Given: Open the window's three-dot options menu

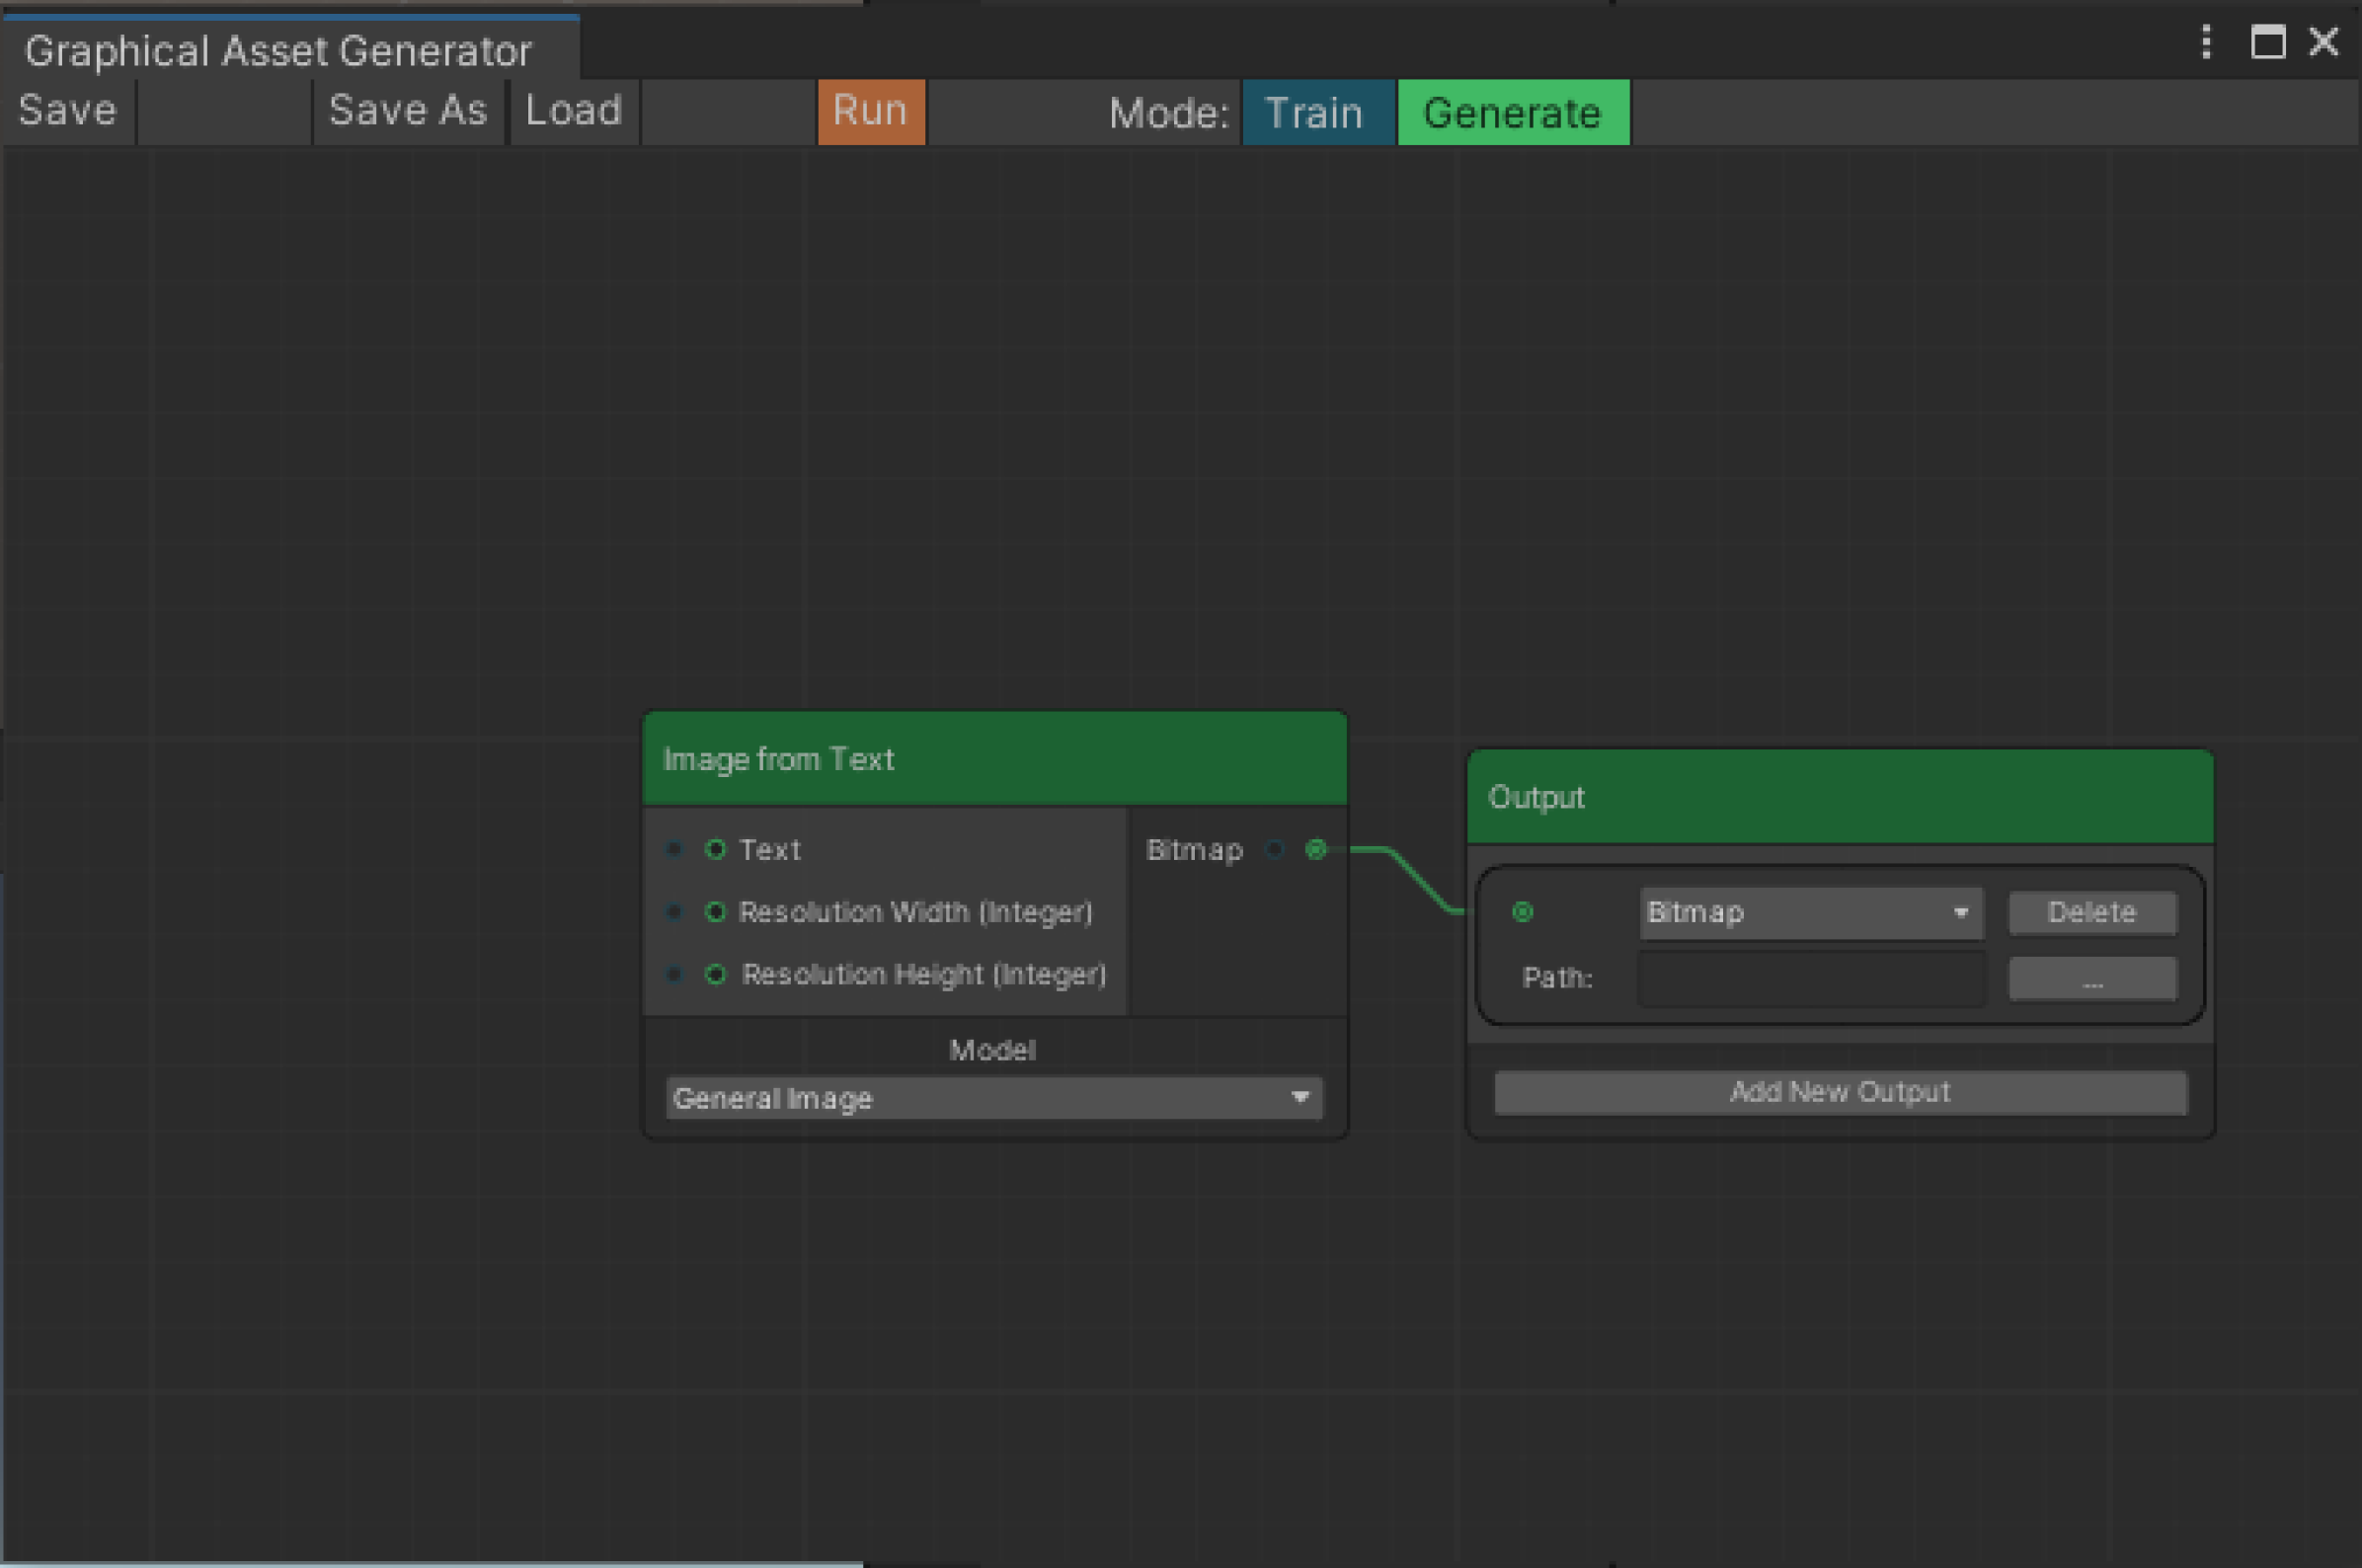Looking at the screenshot, I should pos(2206,42).
